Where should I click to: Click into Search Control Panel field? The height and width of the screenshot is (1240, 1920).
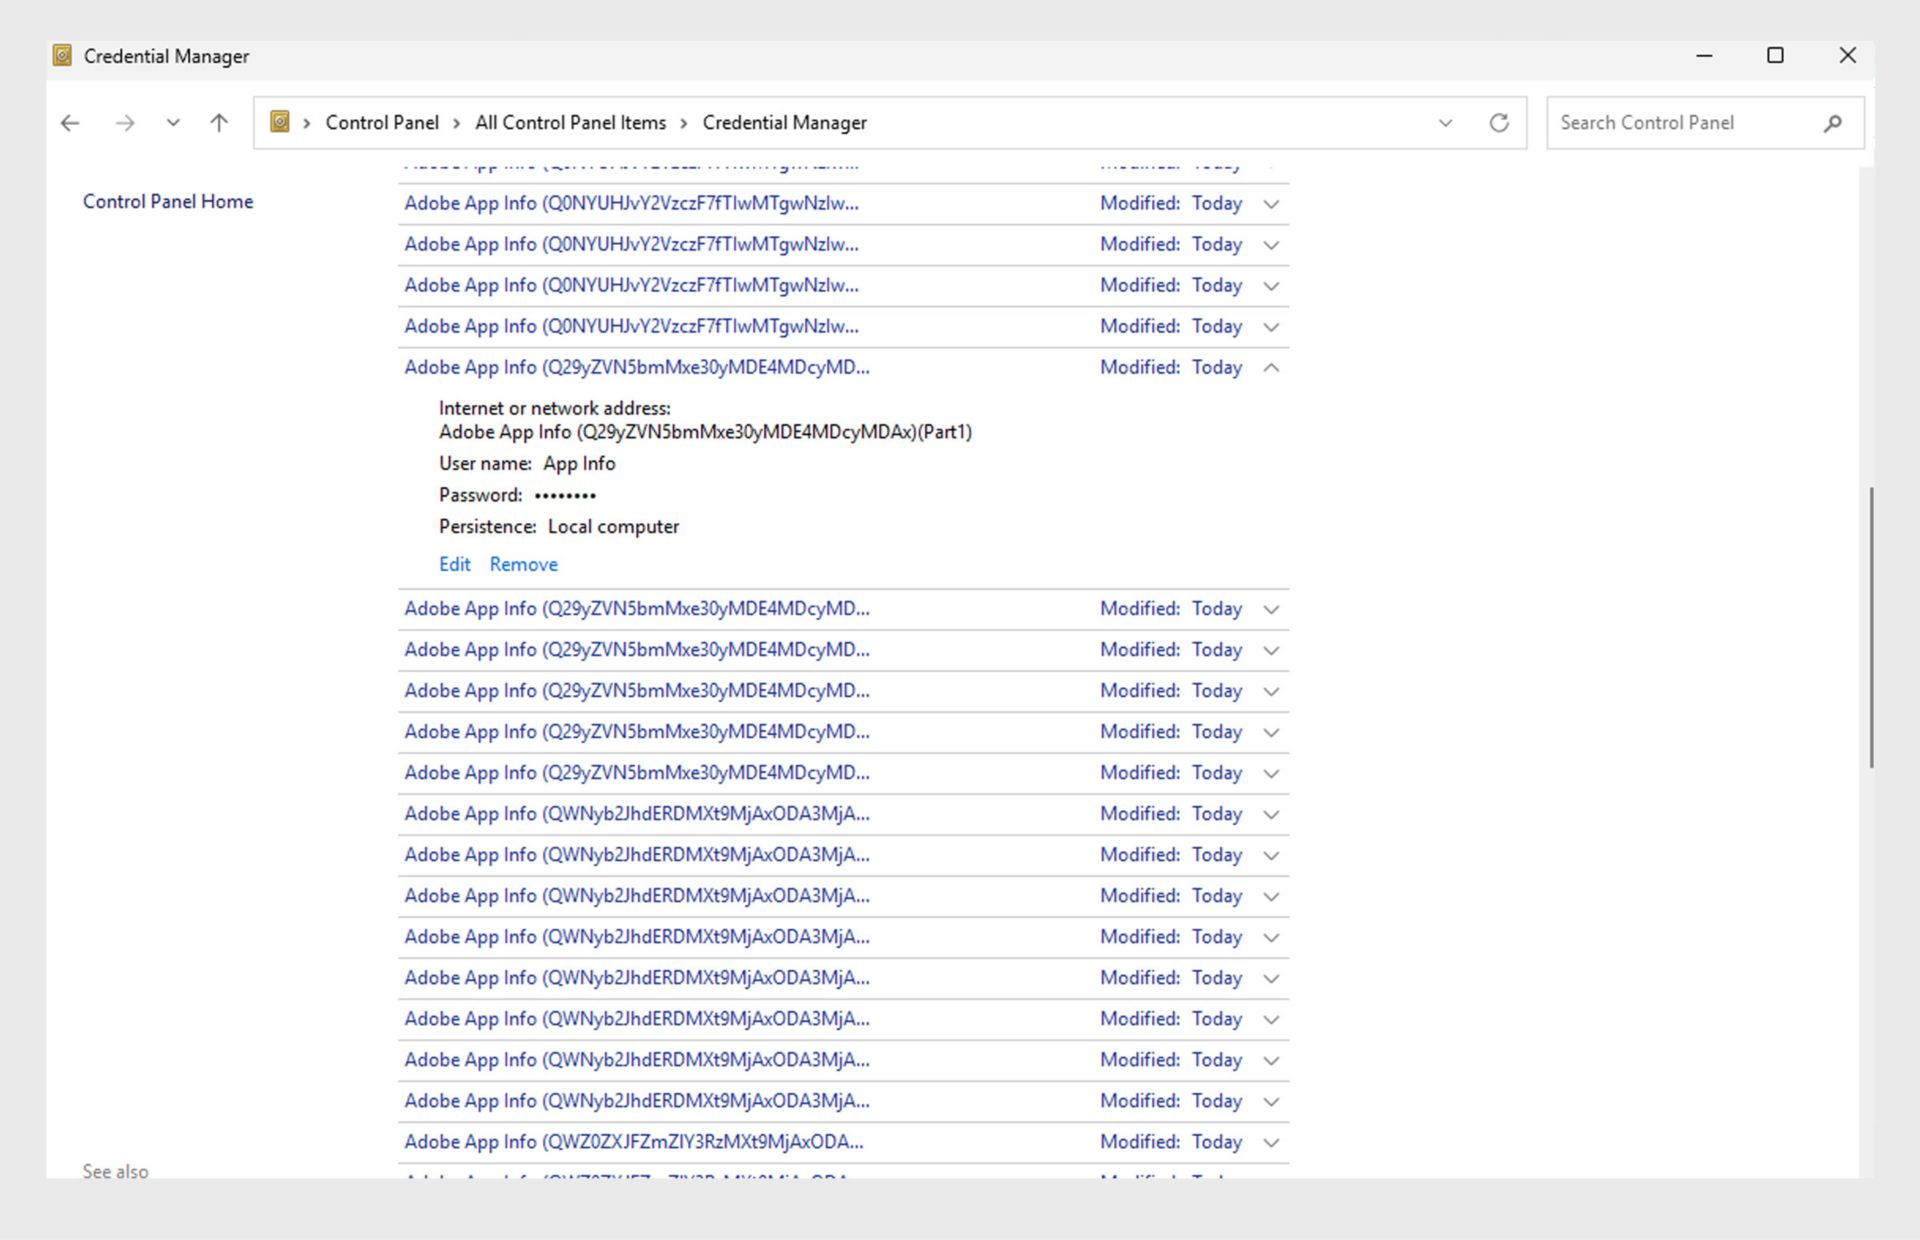[1680, 123]
